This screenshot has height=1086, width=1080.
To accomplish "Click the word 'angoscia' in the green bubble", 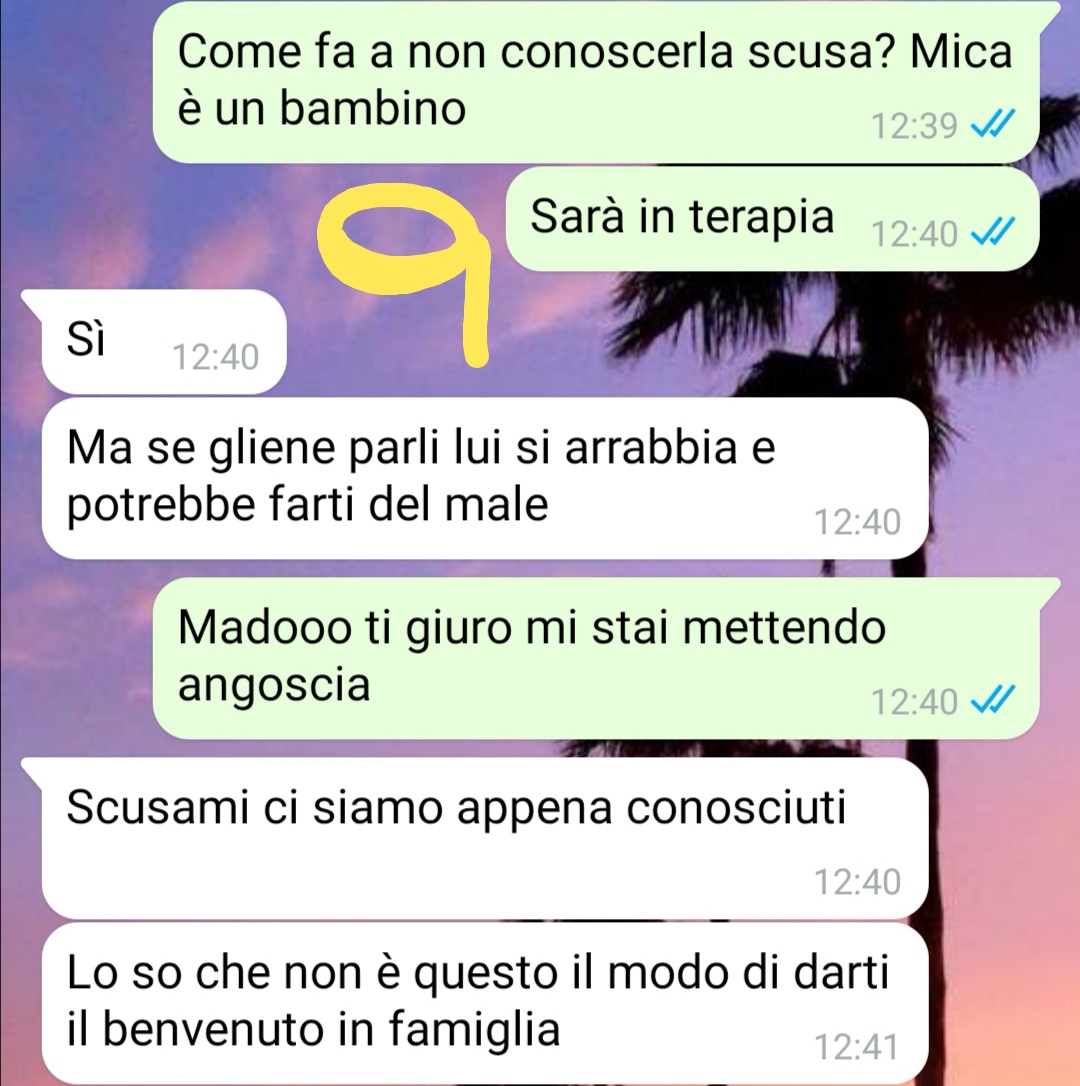I will click(274, 687).
